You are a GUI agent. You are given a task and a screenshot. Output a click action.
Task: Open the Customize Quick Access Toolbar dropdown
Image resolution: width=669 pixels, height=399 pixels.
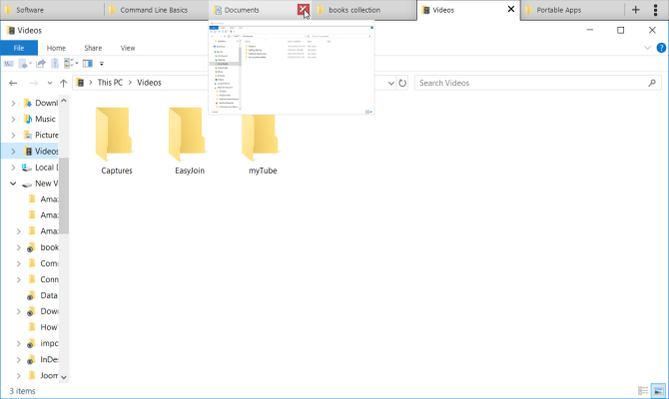pyautogui.click(x=102, y=64)
